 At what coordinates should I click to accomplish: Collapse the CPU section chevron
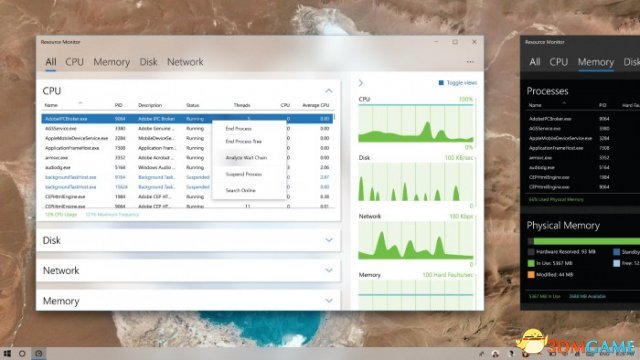coord(329,91)
